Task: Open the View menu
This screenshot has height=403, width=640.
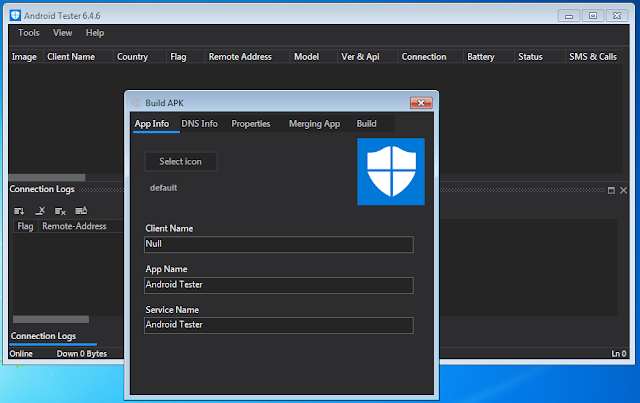Action: tap(62, 33)
